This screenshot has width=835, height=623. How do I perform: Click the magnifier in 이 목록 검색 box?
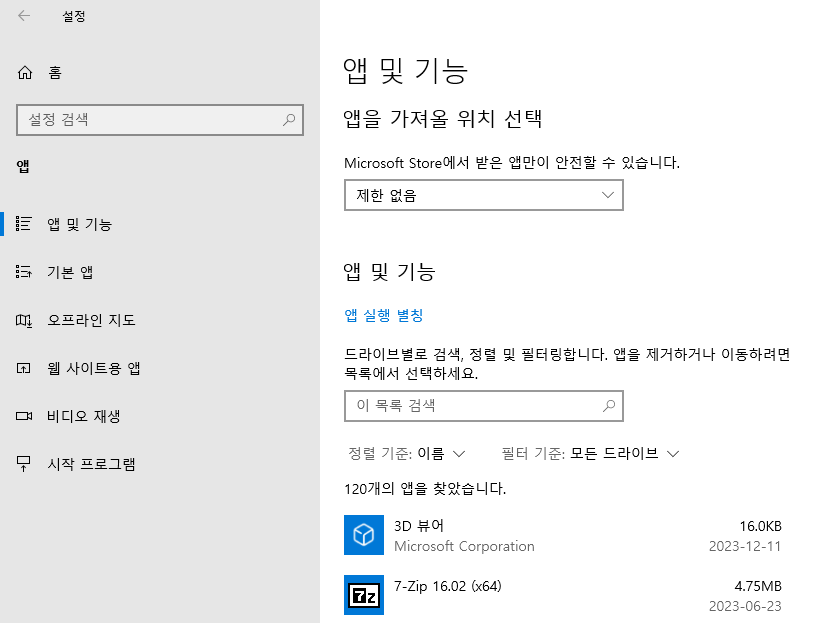point(609,406)
